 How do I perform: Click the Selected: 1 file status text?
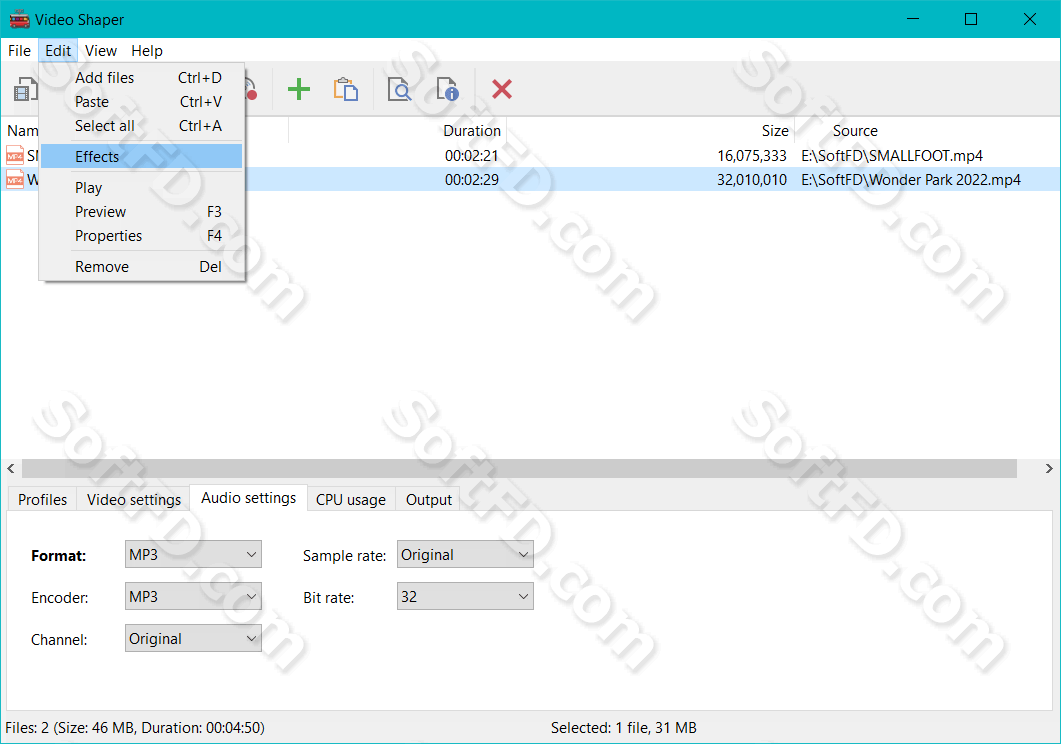point(623,728)
